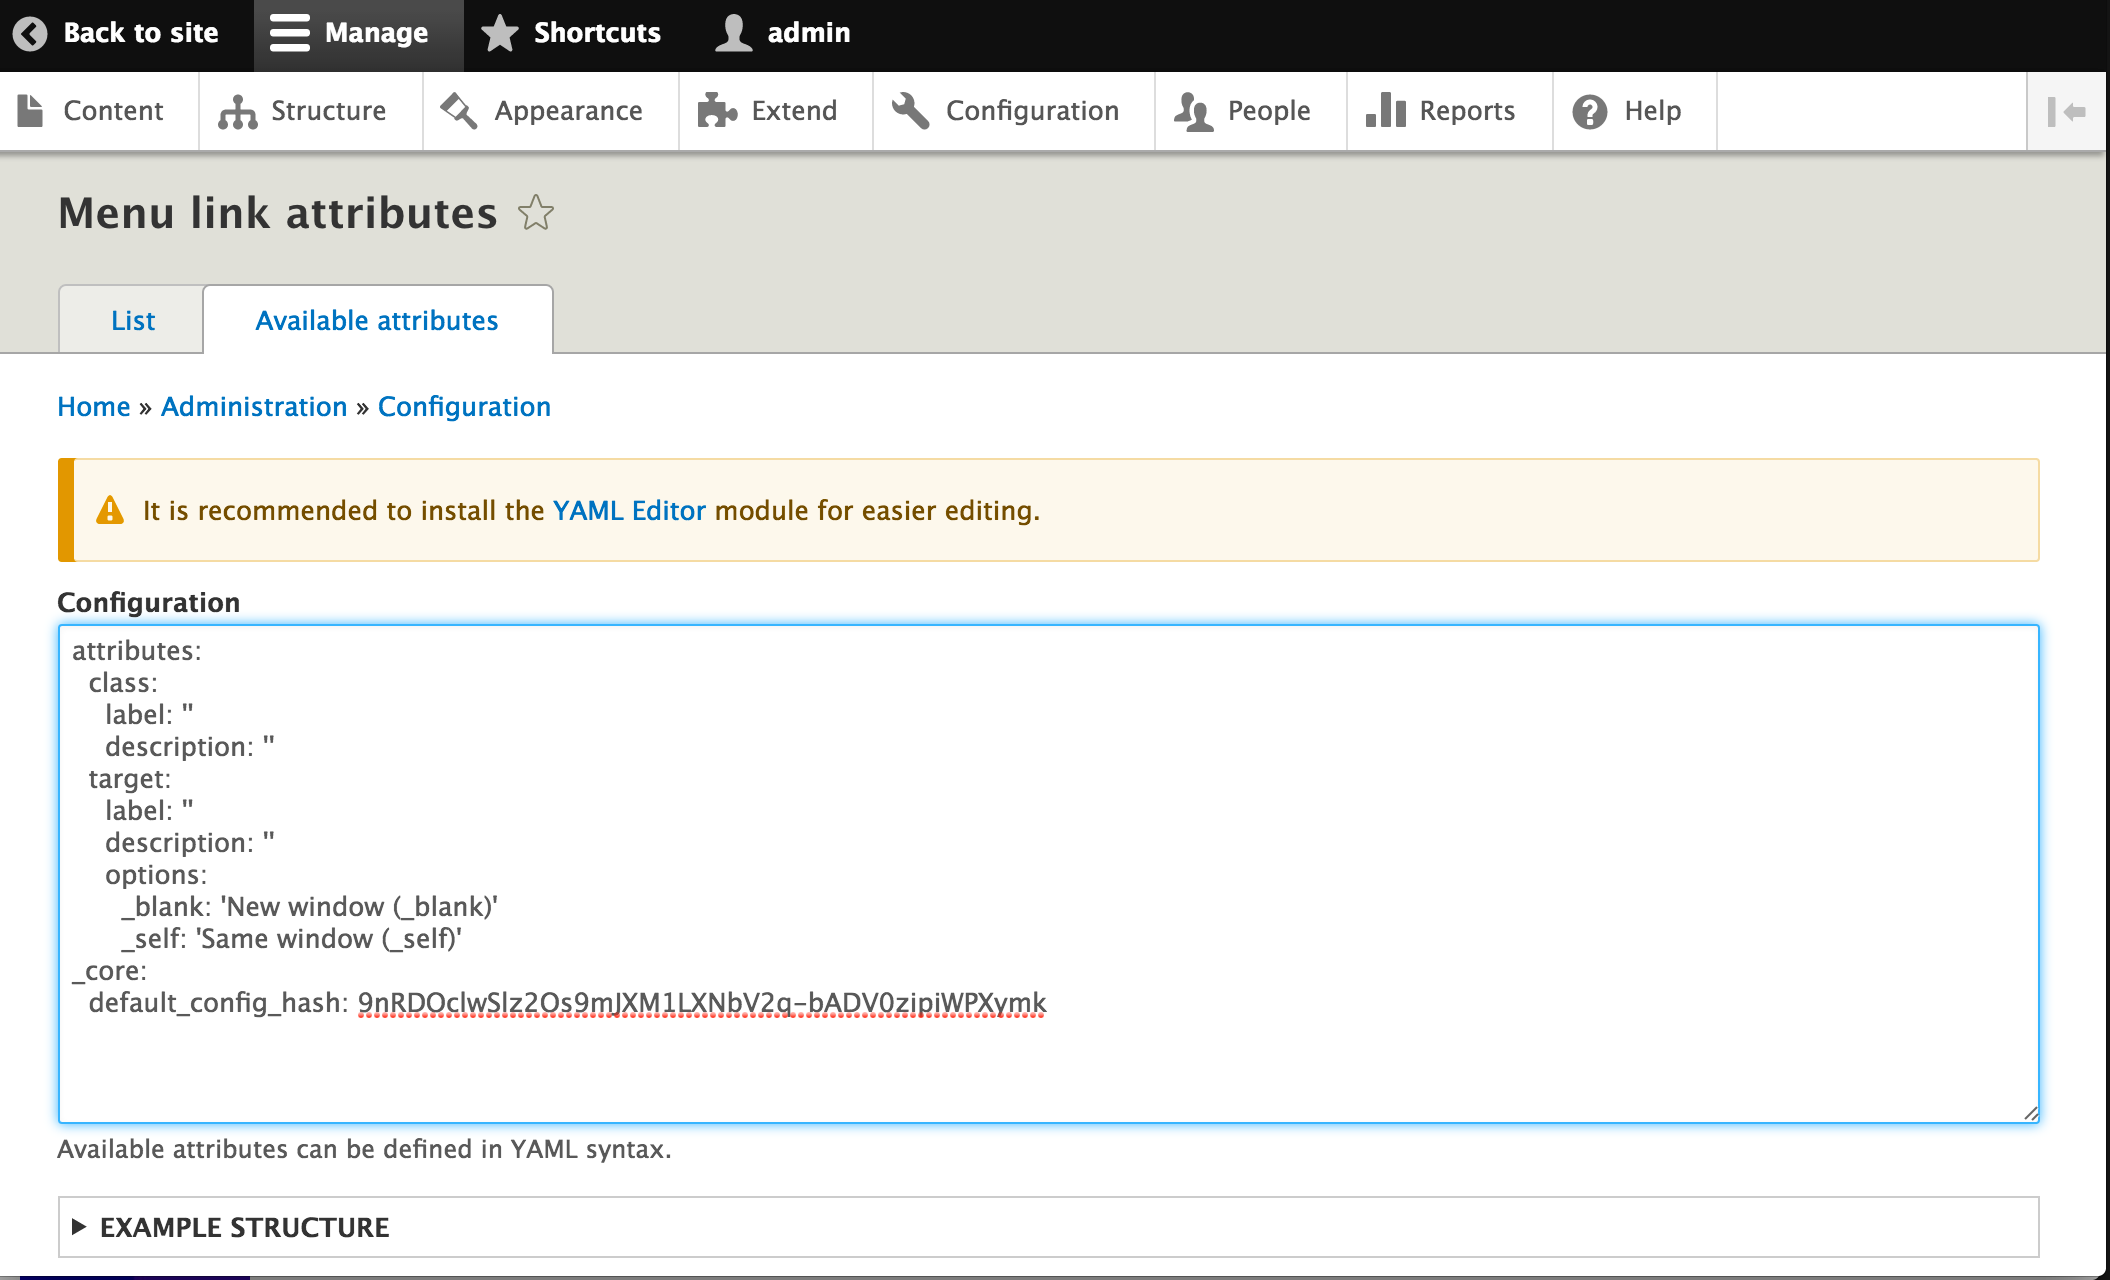Follow the Configuration breadcrumb link

coord(464,407)
